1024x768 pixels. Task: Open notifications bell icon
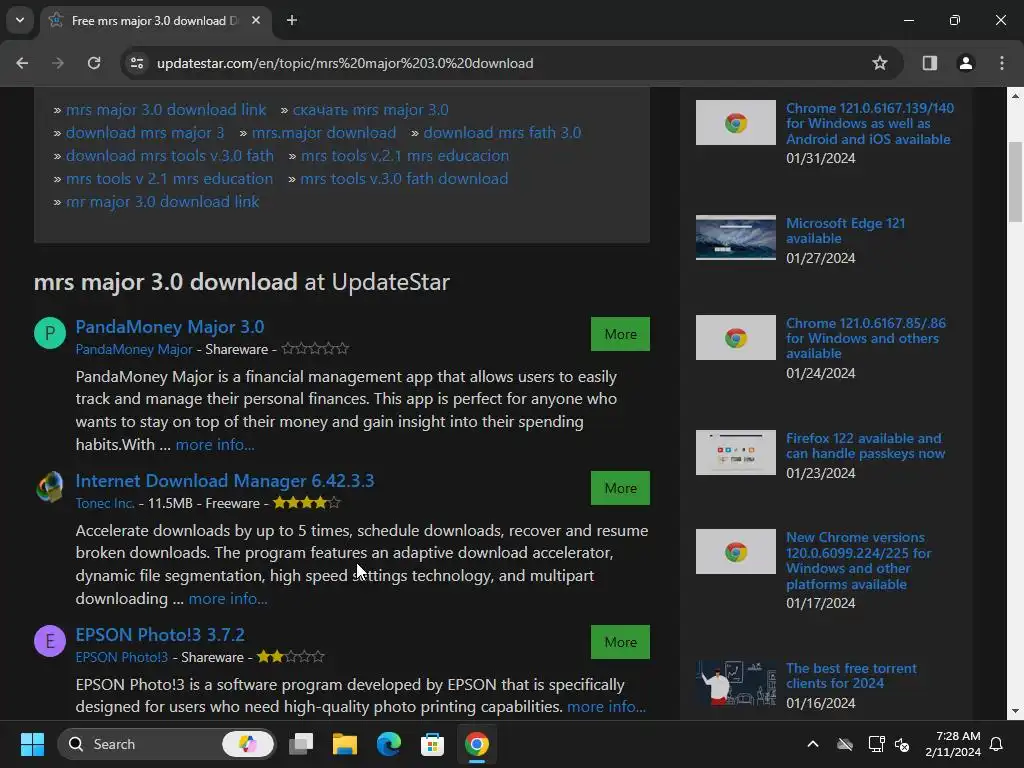click(x=997, y=744)
